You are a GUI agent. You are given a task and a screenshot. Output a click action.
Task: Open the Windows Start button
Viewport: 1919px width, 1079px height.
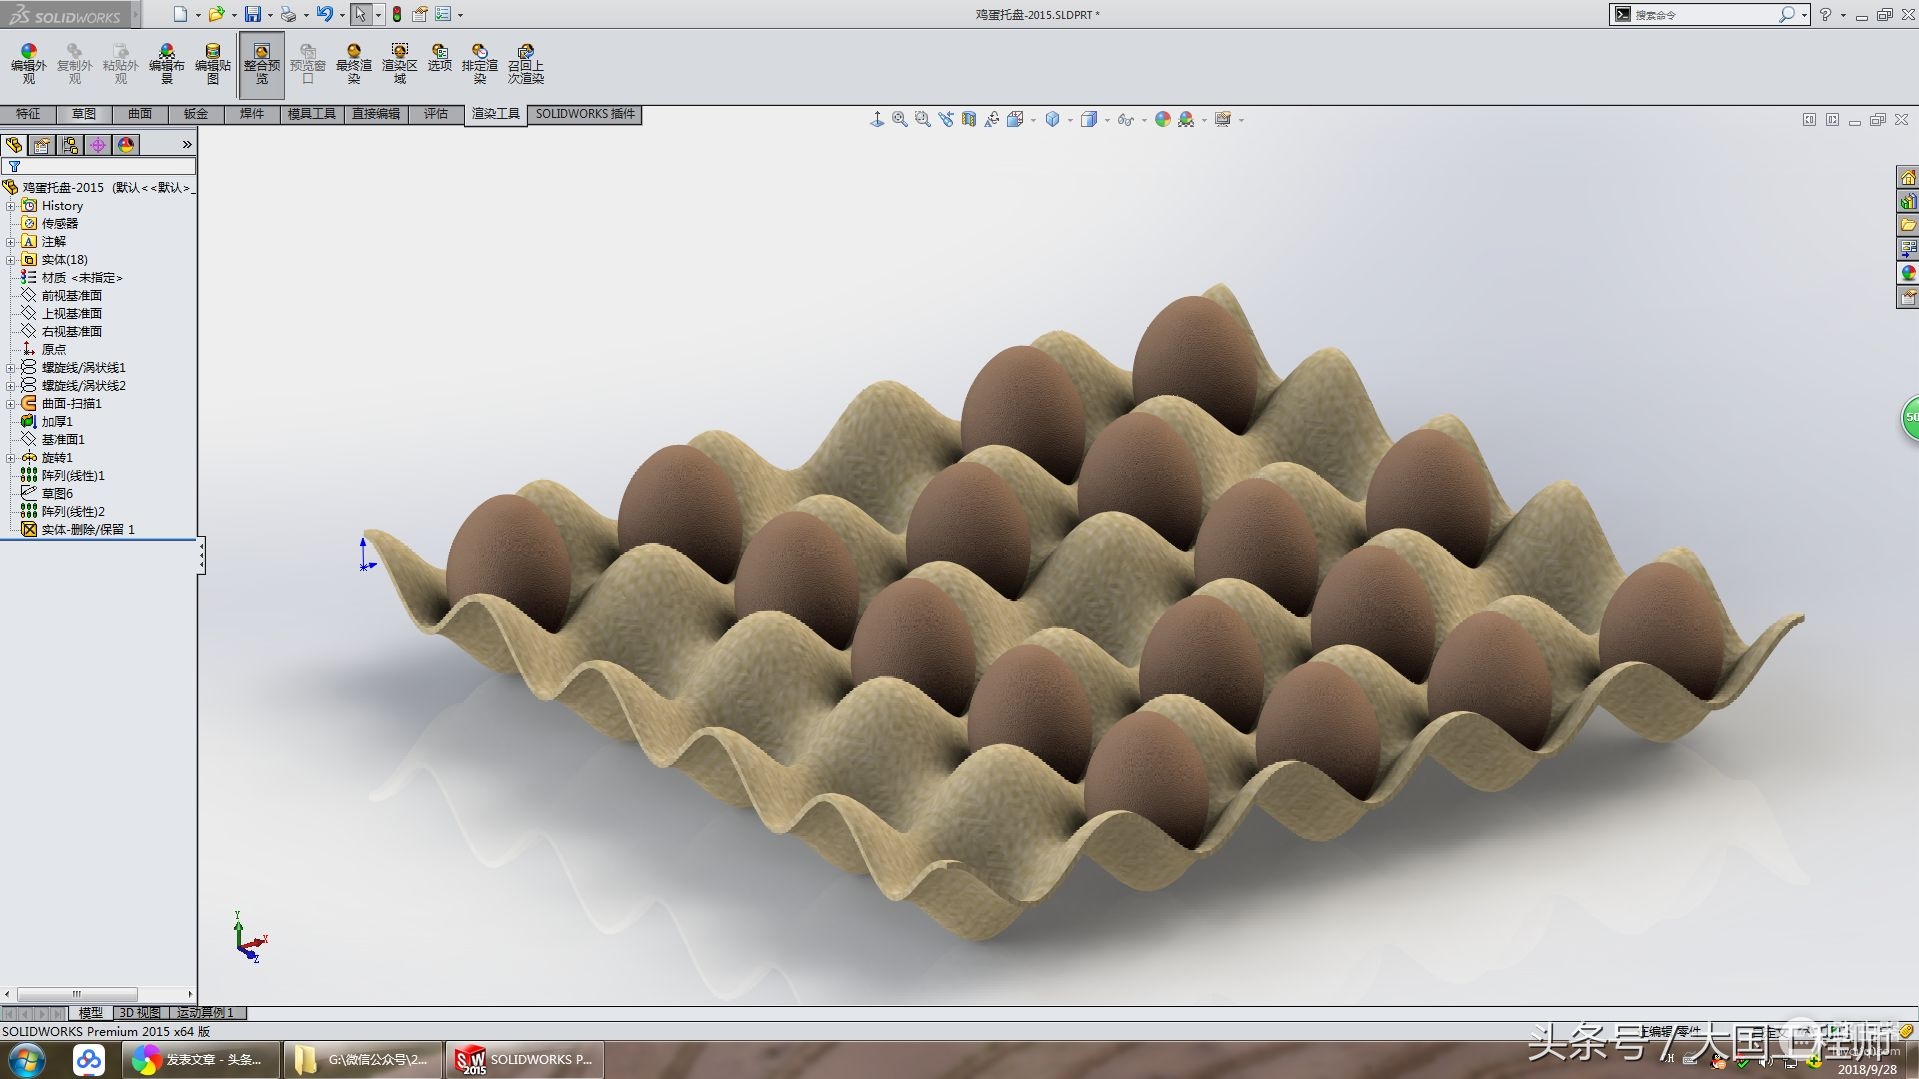pos(26,1060)
